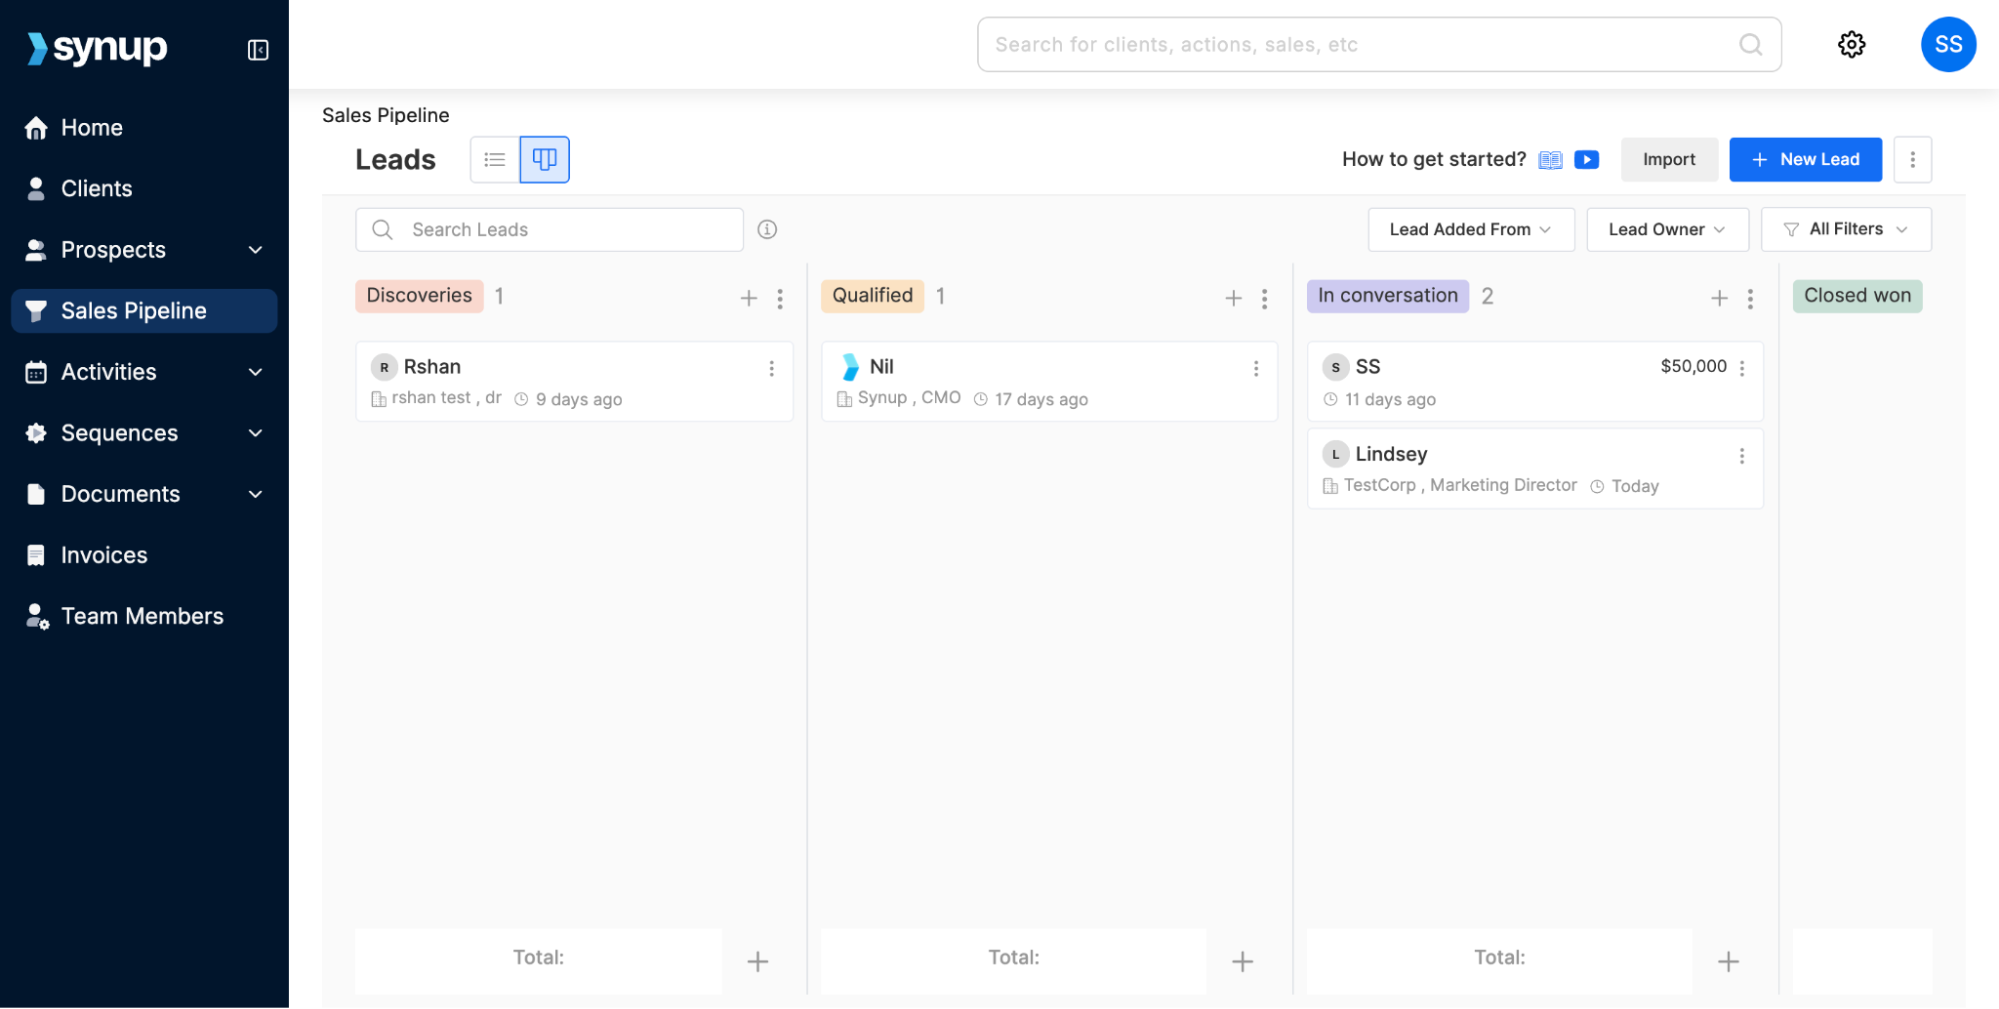Open Qualified column options menu
Viewport: 1999px width, 1009px height.
(1264, 298)
